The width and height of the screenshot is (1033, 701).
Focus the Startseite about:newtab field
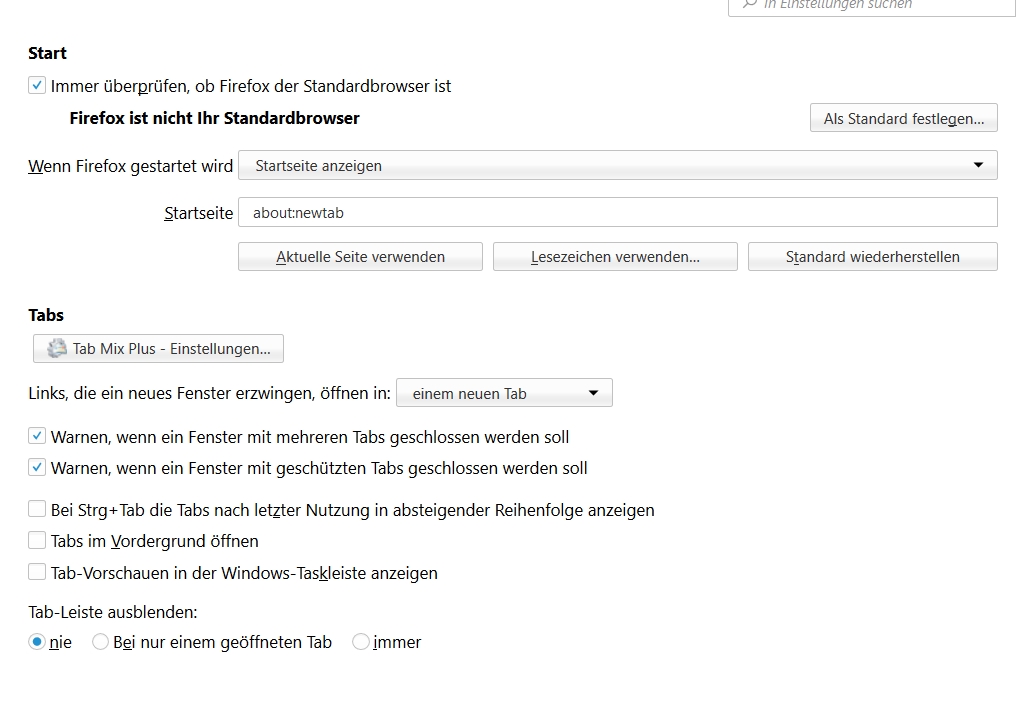(617, 212)
